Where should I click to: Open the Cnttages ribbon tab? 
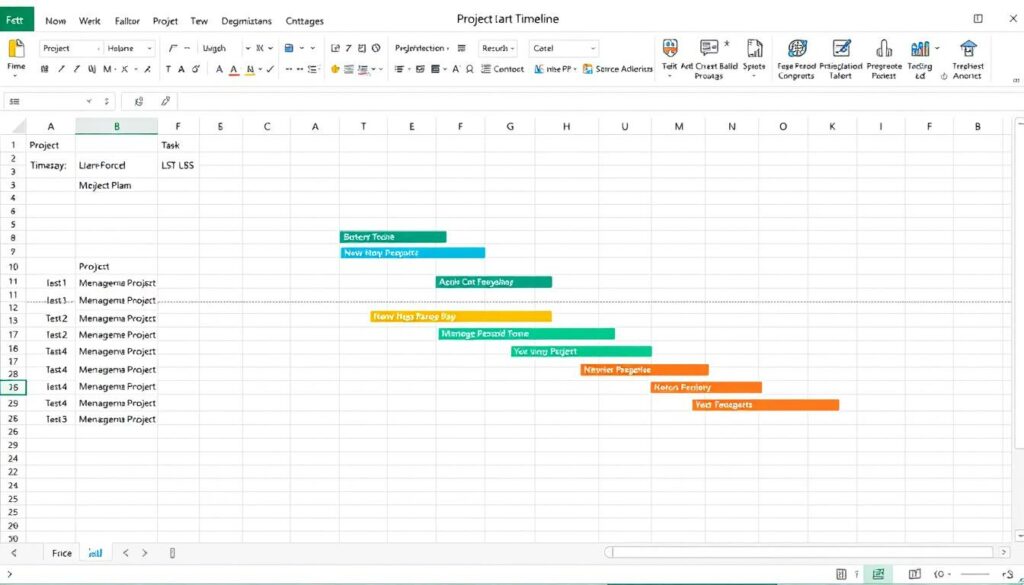click(304, 21)
